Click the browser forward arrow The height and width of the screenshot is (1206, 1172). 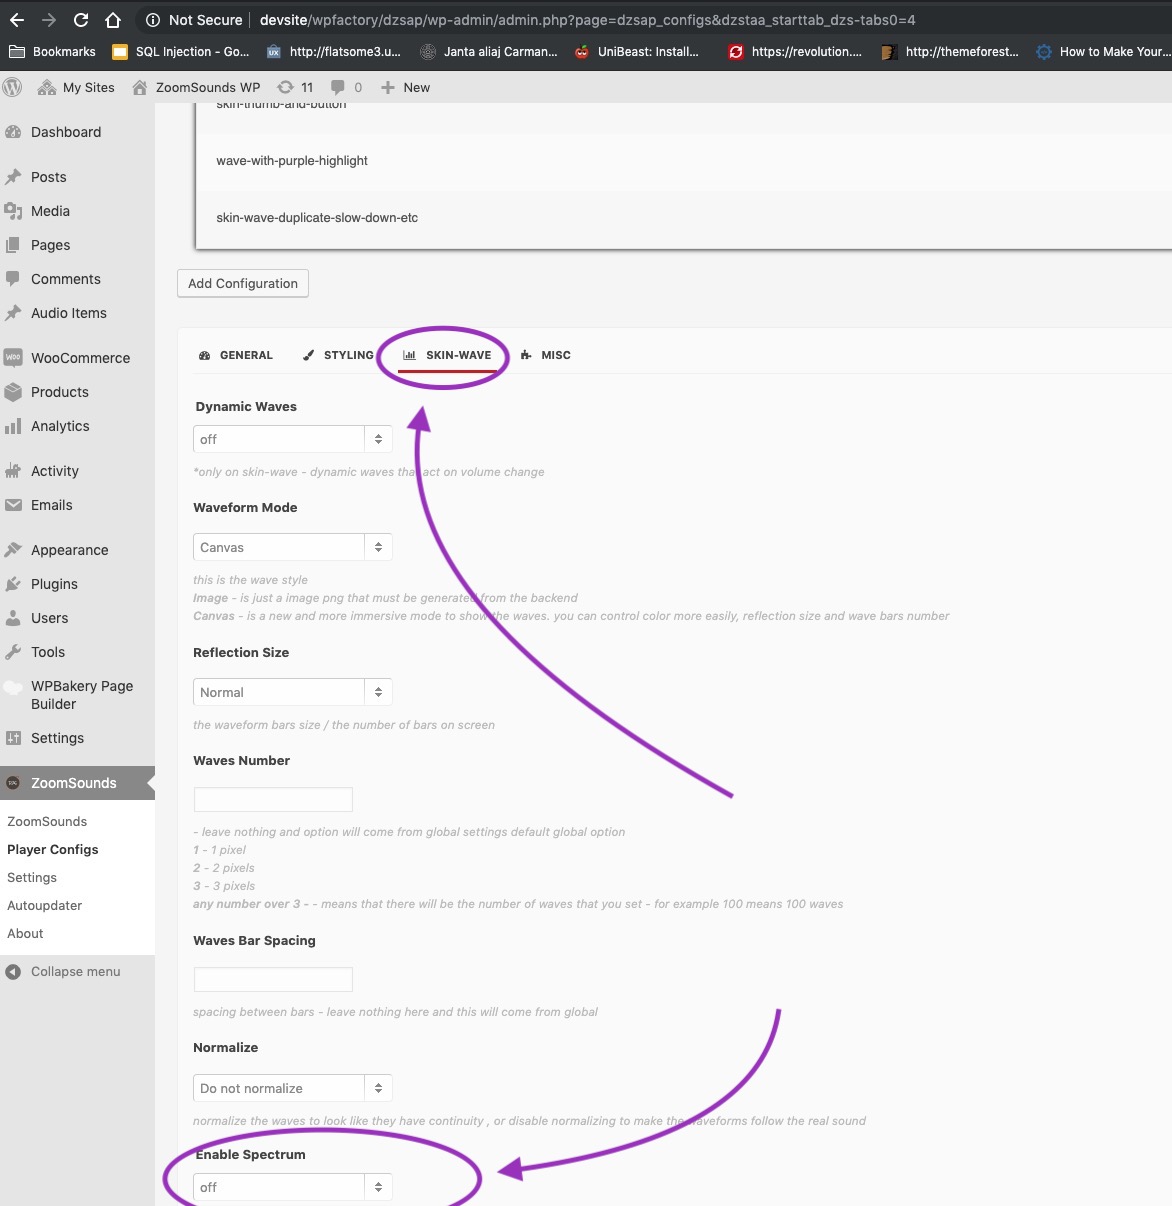pos(49,20)
